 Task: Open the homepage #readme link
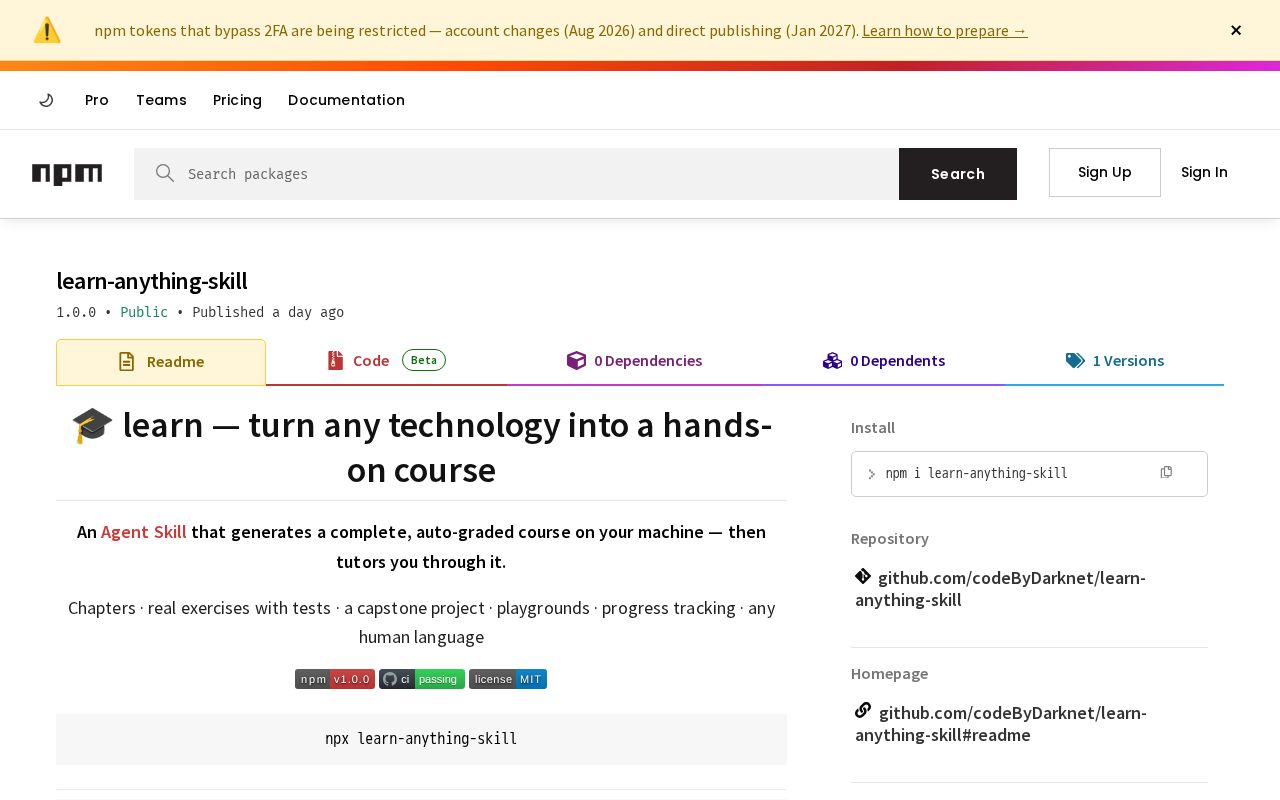1001,723
